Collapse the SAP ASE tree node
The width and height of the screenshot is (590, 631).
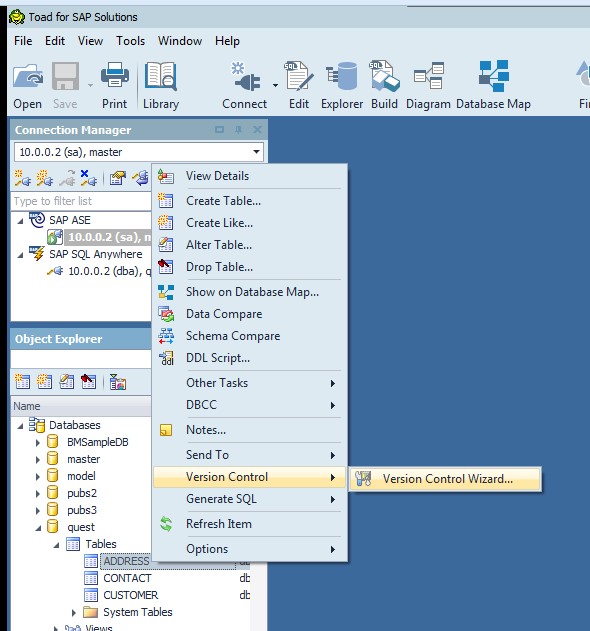coord(20,221)
